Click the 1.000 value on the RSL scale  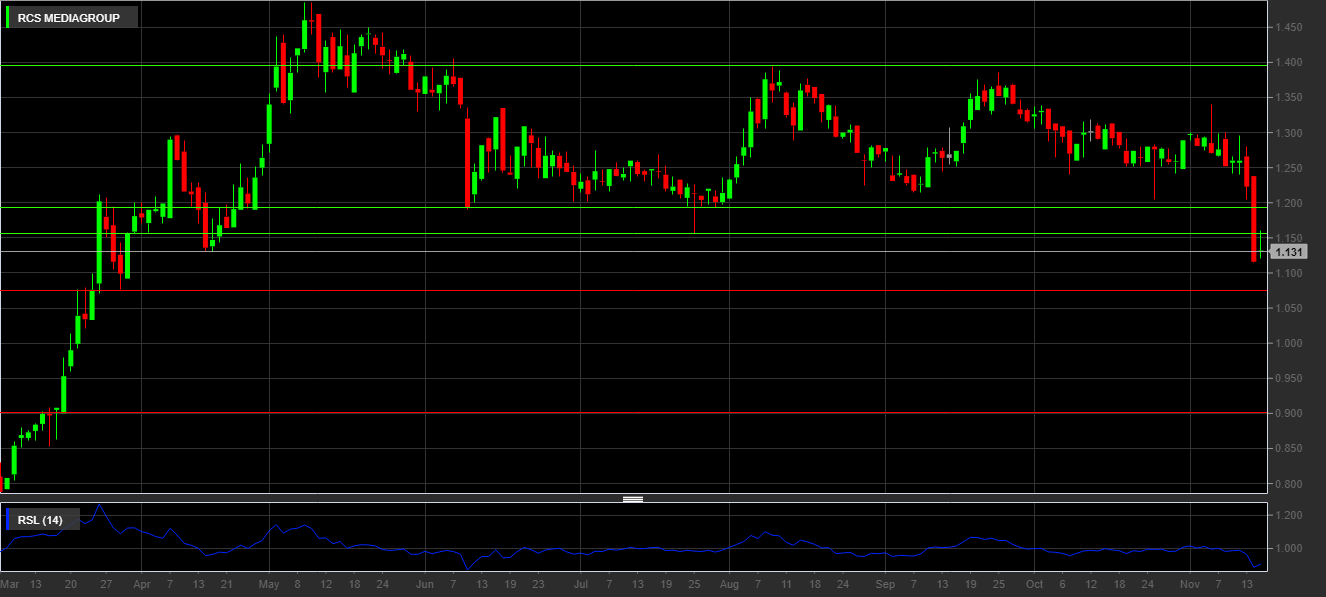[1287, 549]
